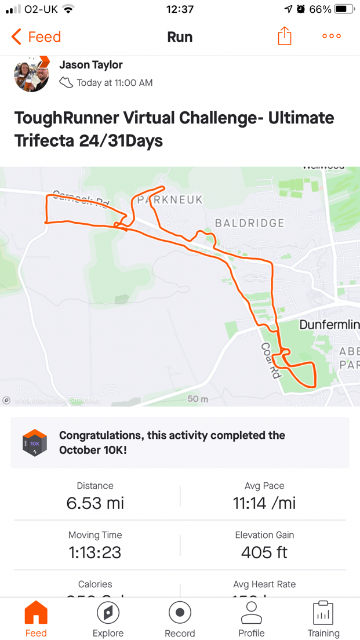The height and width of the screenshot is (640, 360).
Task: Tap the Avg Pace 11:14 /mi stat
Action: (x=264, y=496)
